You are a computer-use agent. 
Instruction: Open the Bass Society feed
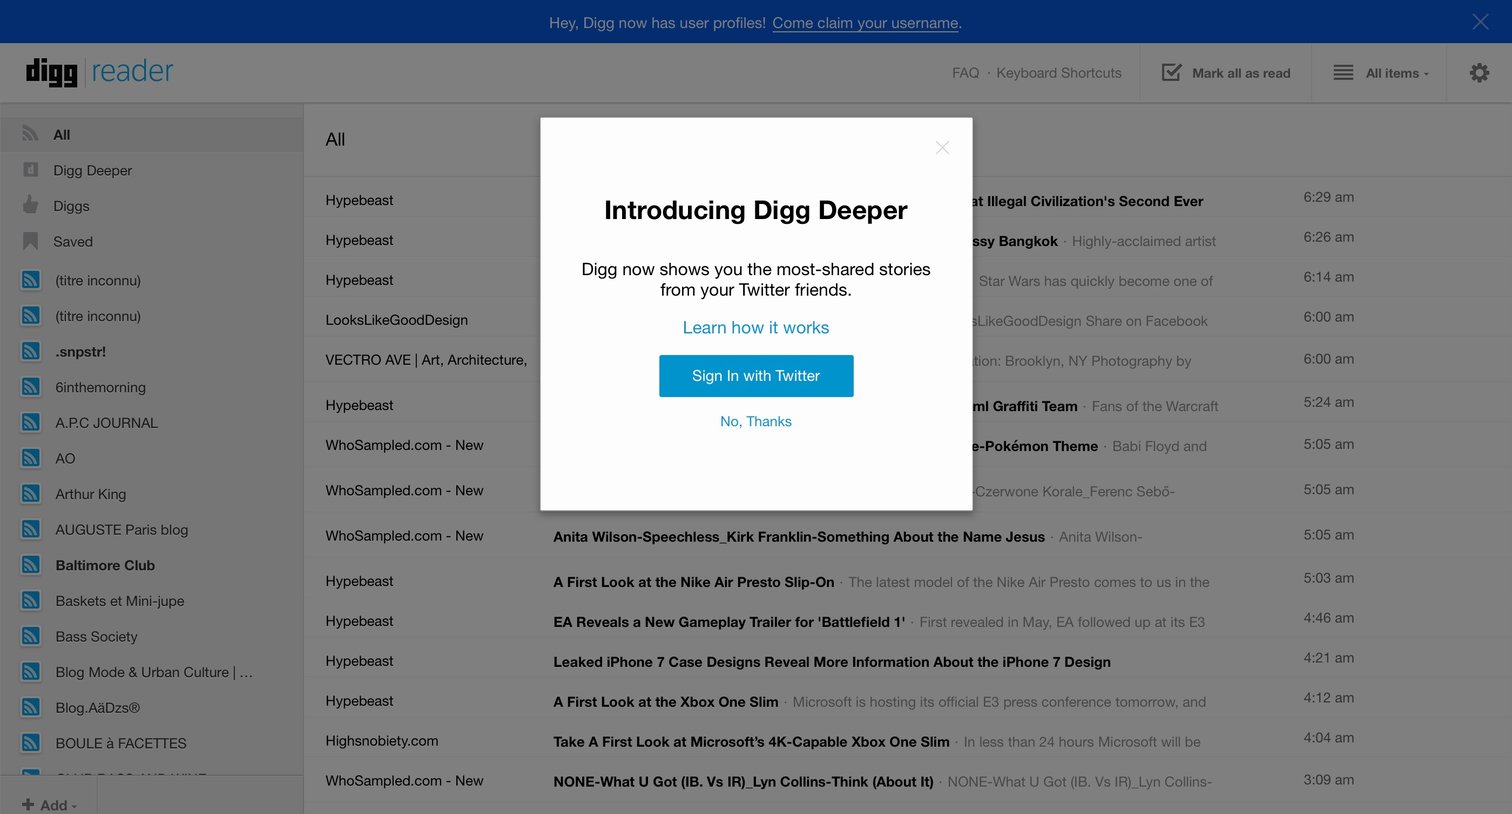click(96, 636)
